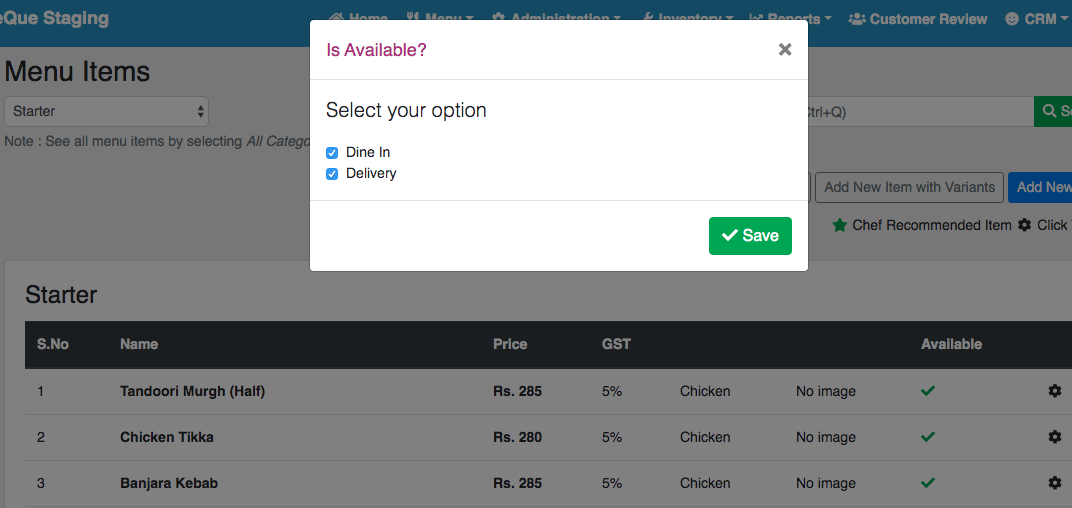Click gear icon for Chicken Tikka
Viewport: 1072px width, 508px height.
[x=1054, y=437]
